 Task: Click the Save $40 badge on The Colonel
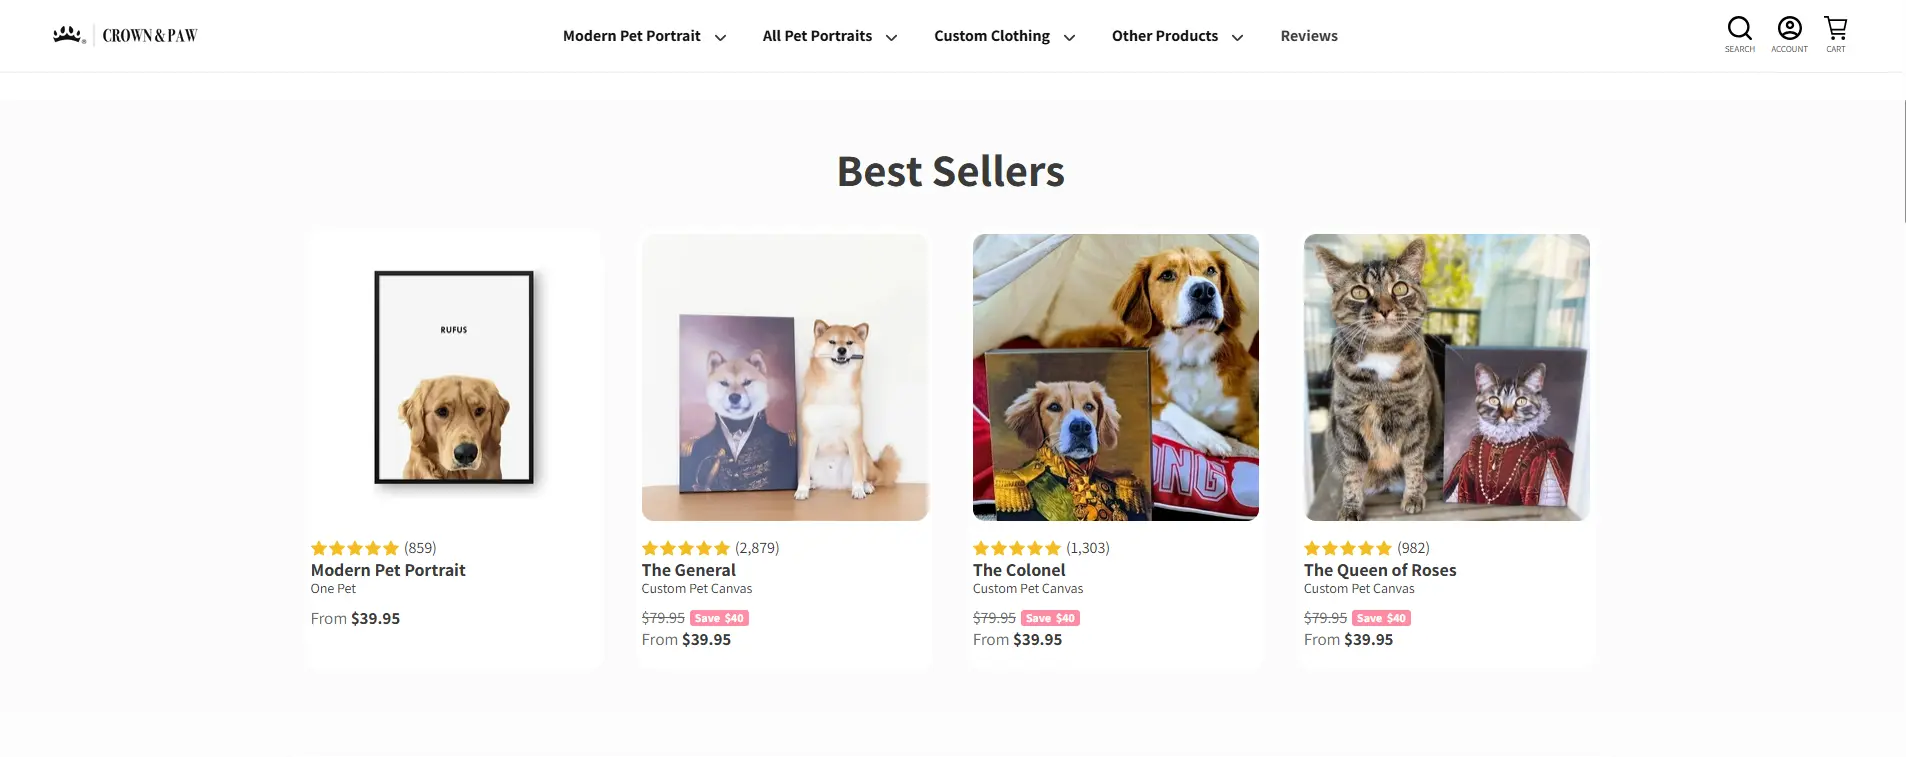click(1048, 618)
